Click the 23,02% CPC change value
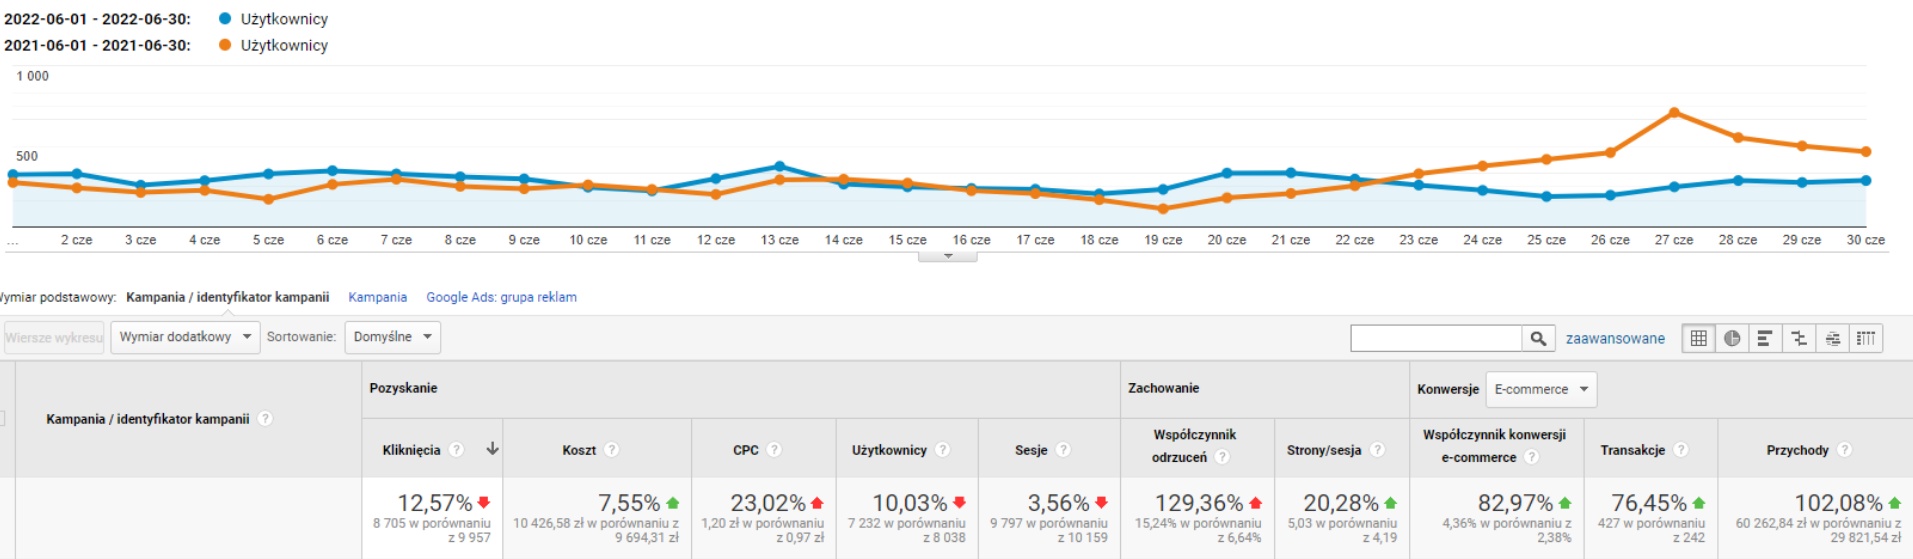This screenshot has height=559, width=1913. [768, 503]
